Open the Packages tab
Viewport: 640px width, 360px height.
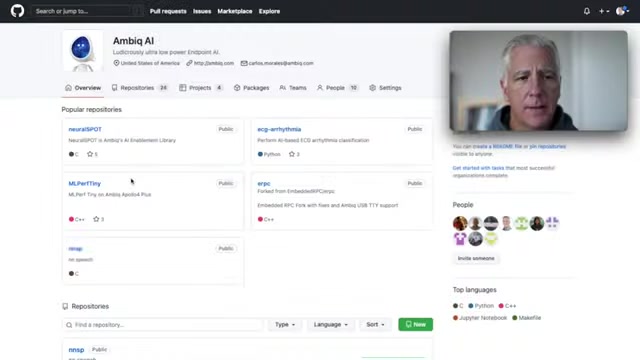point(251,88)
